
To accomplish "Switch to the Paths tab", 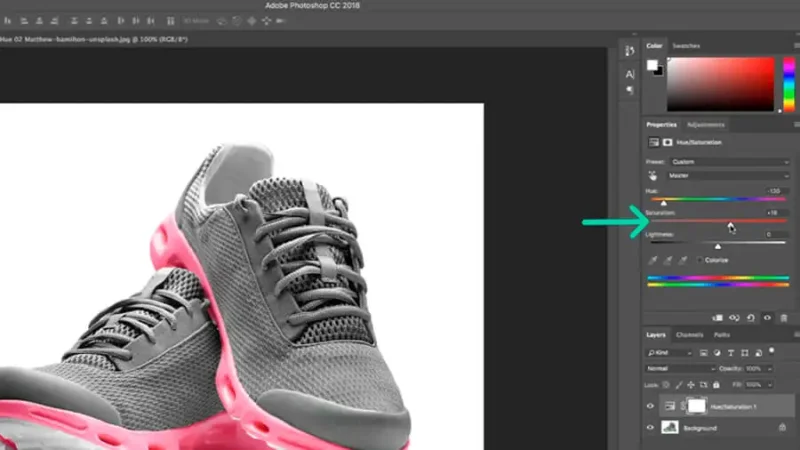I will point(721,335).
